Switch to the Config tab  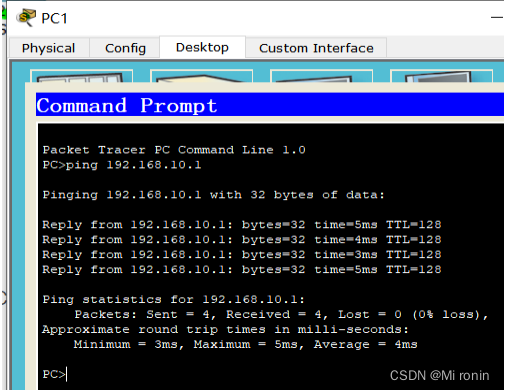click(x=125, y=48)
